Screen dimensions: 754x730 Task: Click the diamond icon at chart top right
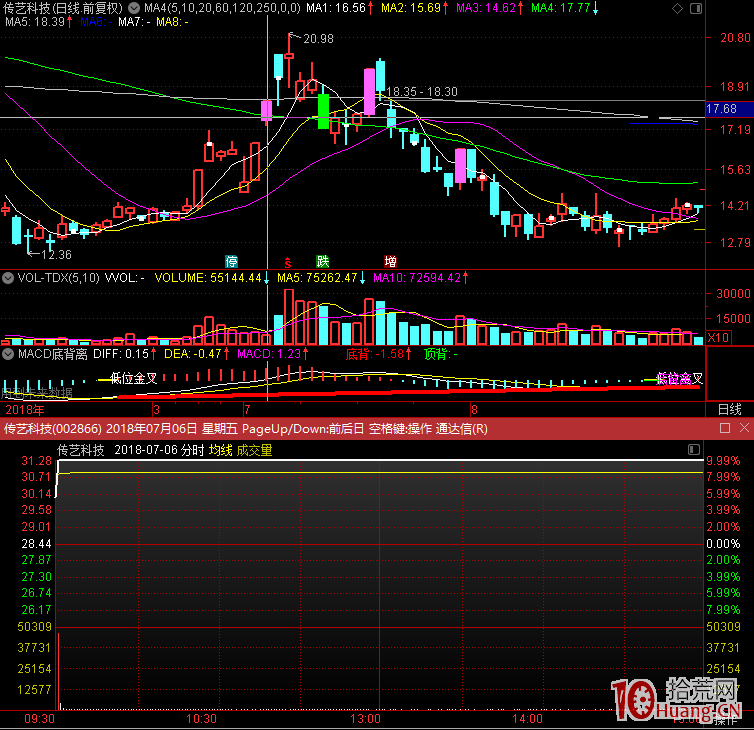(x=678, y=8)
